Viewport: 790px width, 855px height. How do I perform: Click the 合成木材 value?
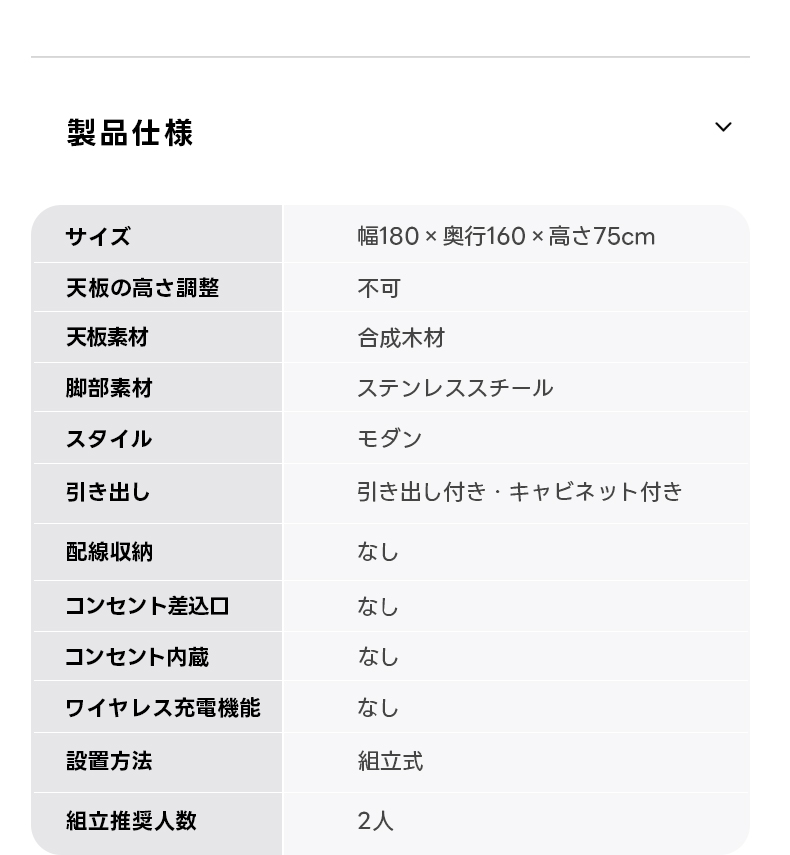coord(401,338)
